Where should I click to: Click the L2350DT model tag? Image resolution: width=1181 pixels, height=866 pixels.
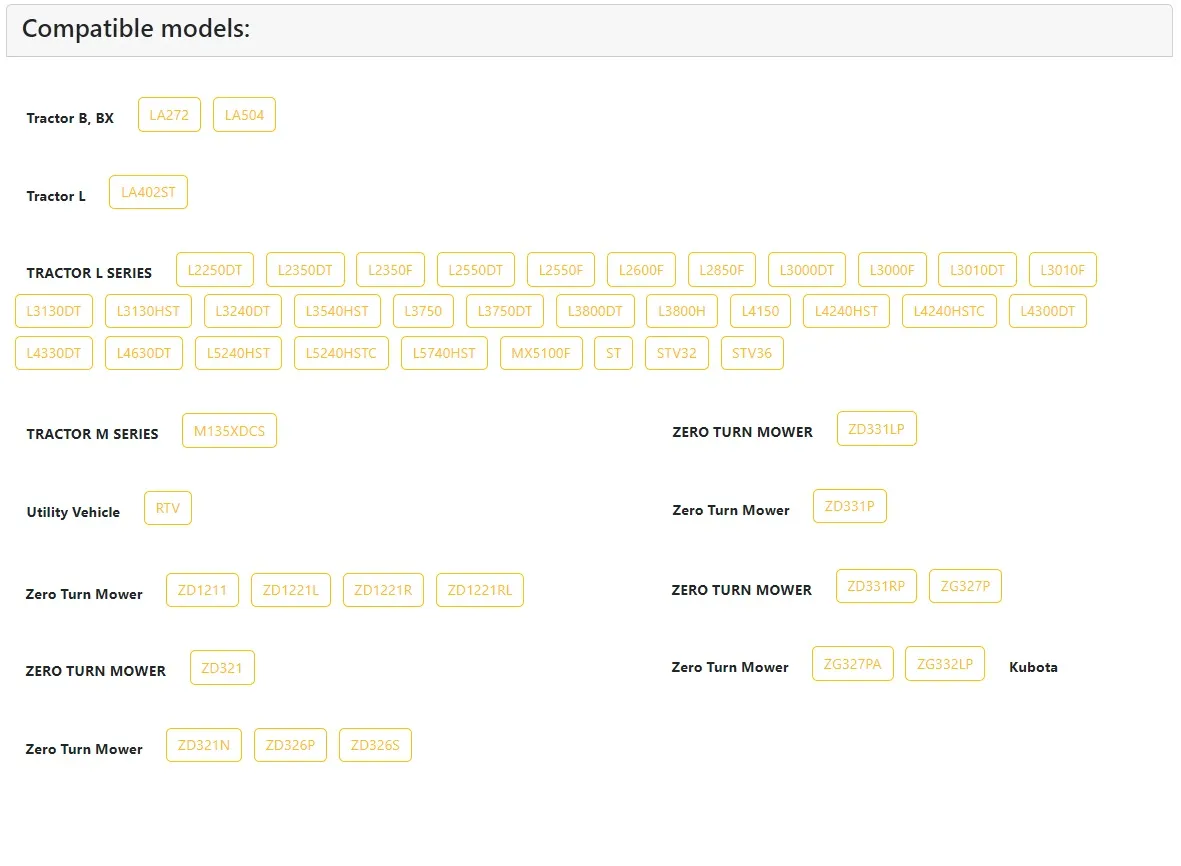pos(305,270)
